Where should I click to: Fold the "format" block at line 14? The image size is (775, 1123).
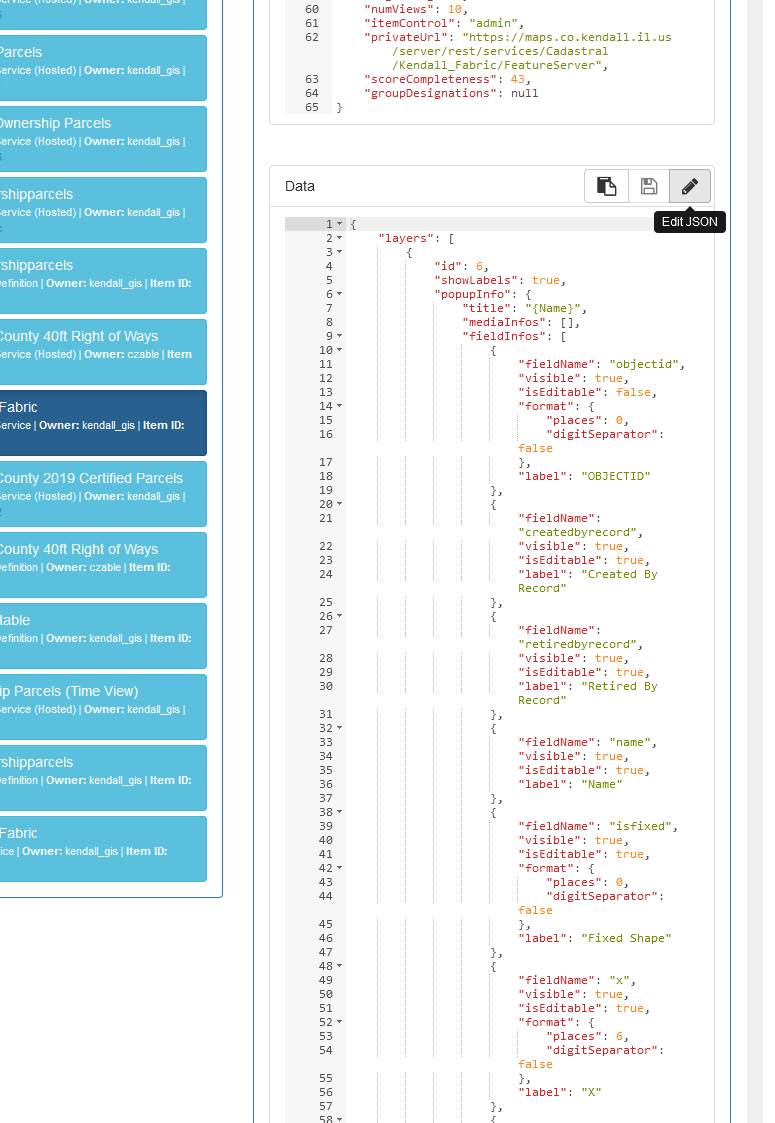tap(340, 406)
